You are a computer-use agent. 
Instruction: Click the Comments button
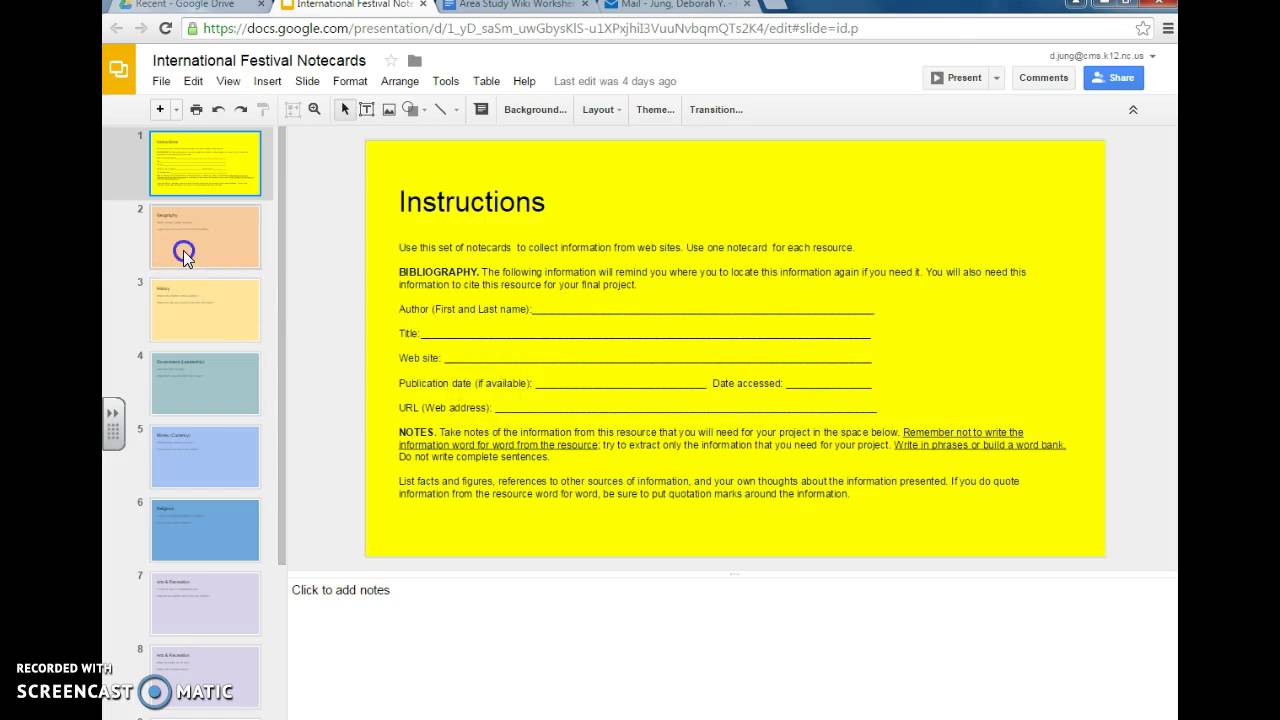tap(1043, 78)
